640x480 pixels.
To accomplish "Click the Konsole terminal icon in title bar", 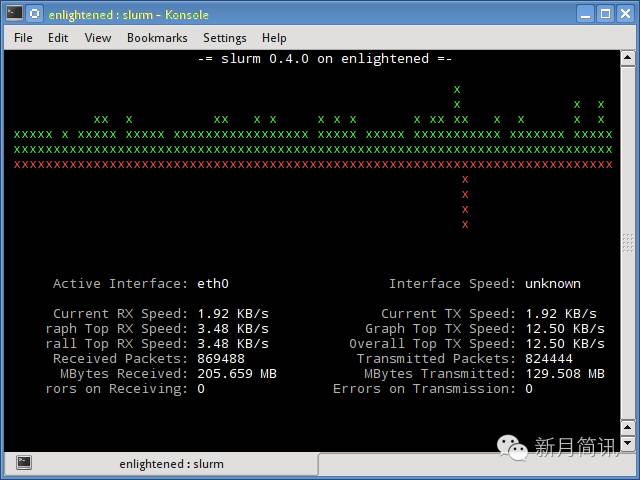I will (14, 13).
